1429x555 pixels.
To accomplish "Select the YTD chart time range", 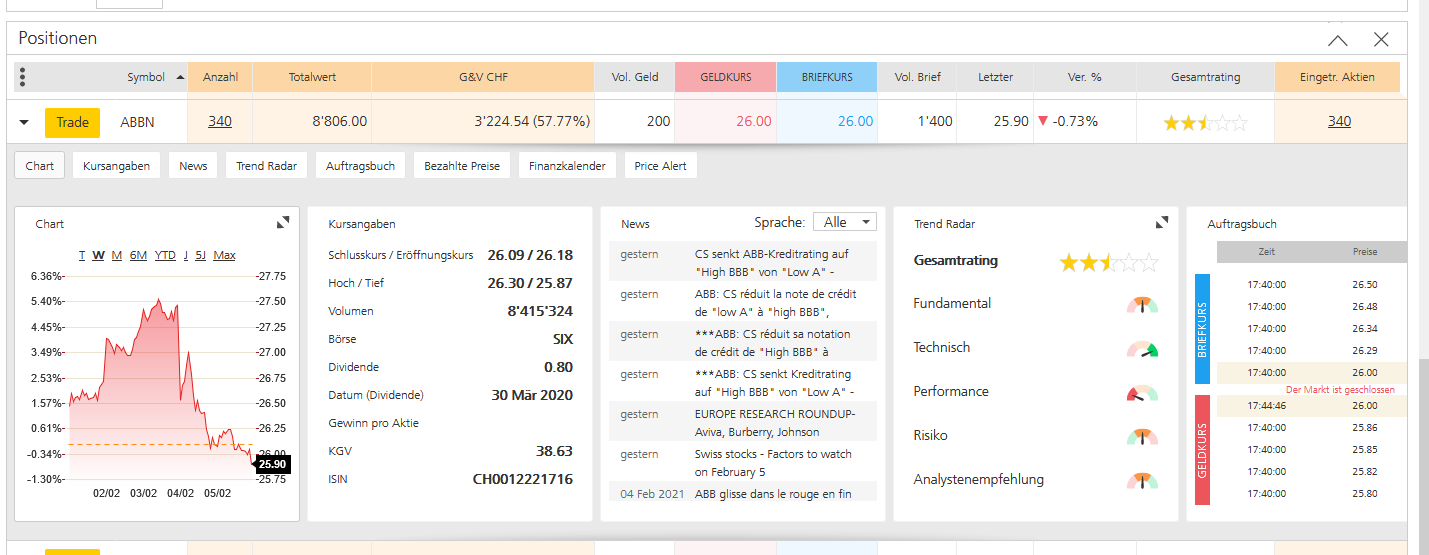I will 165,255.
